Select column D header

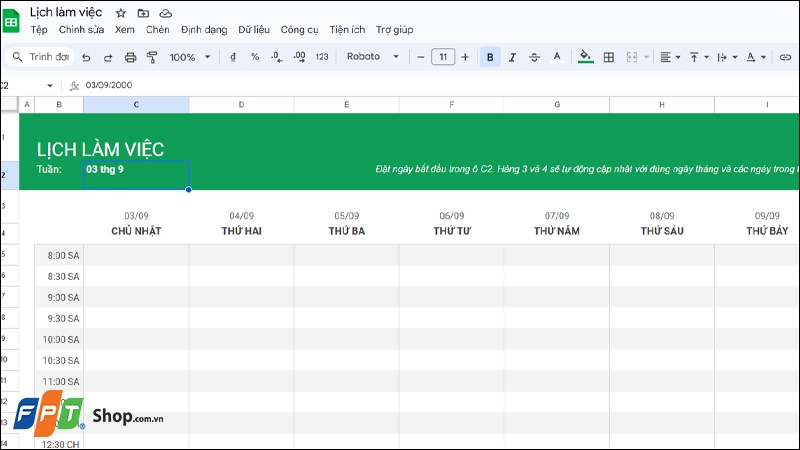241,105
